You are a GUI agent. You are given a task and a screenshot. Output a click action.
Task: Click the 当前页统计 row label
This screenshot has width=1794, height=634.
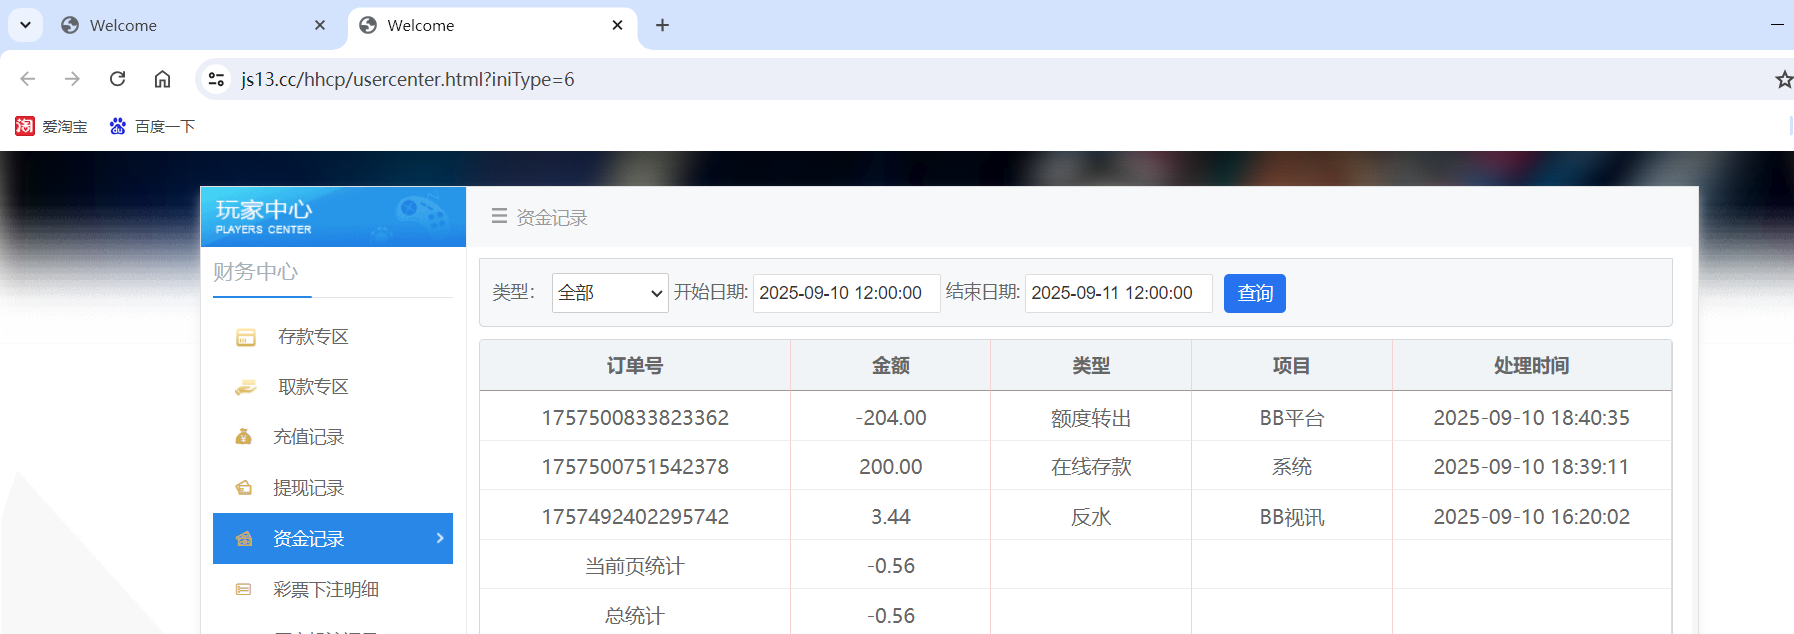click(635, 566)
